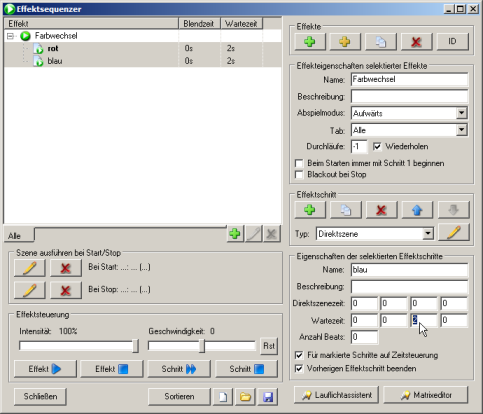This screenshot has height=414, width=483.
Task: Add new effect with green plus
Action: coord(310,42)
